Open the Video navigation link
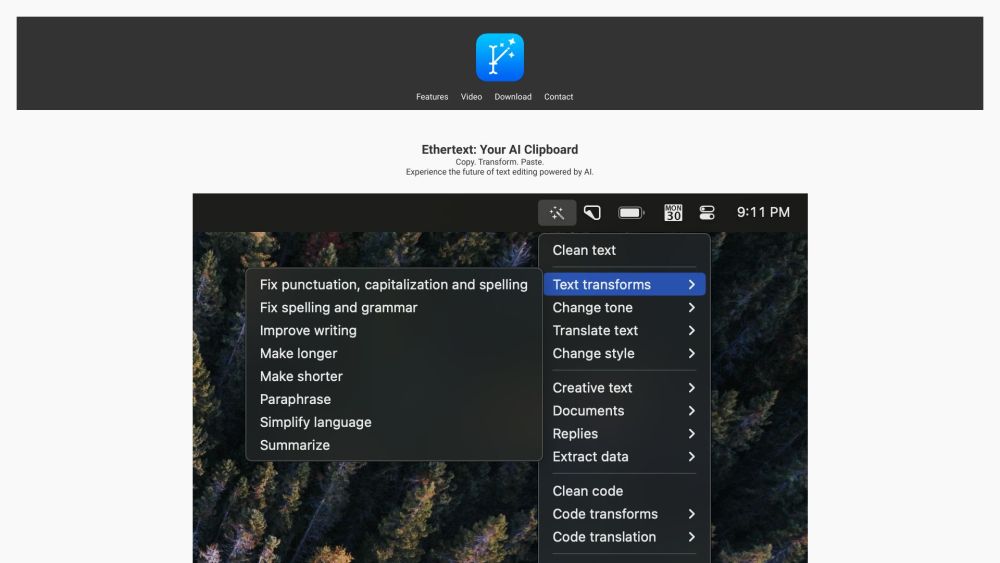 tap(471, 97)
